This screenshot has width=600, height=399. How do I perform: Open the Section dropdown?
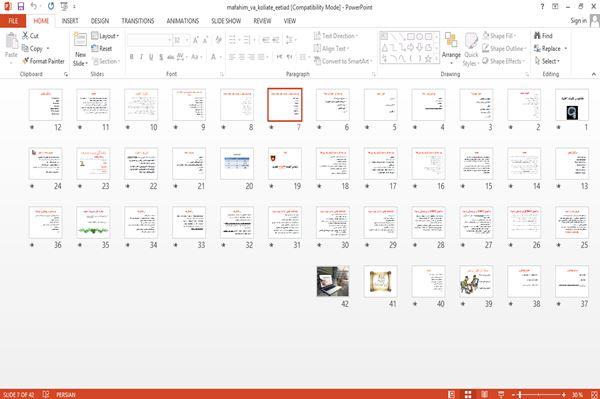[x=106, y=61]
